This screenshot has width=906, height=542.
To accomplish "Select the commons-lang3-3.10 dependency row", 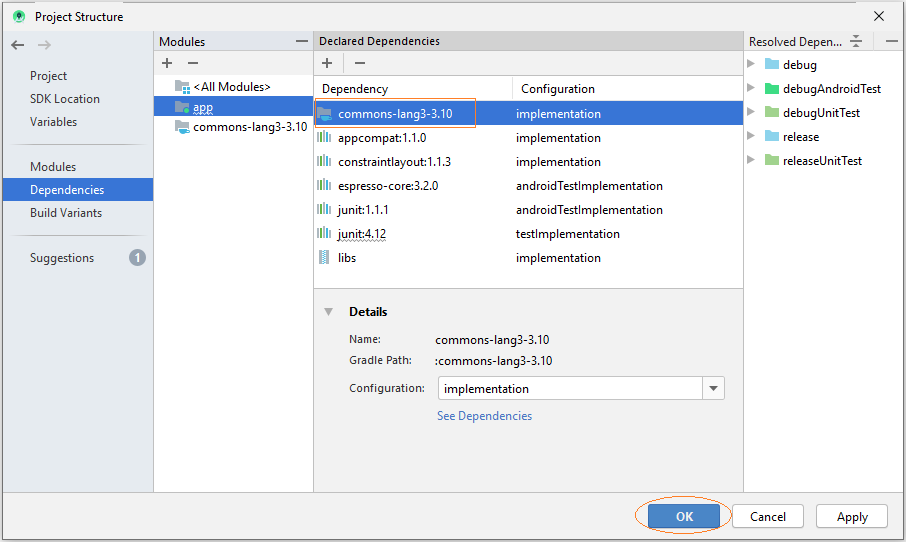I will (528, 113).
